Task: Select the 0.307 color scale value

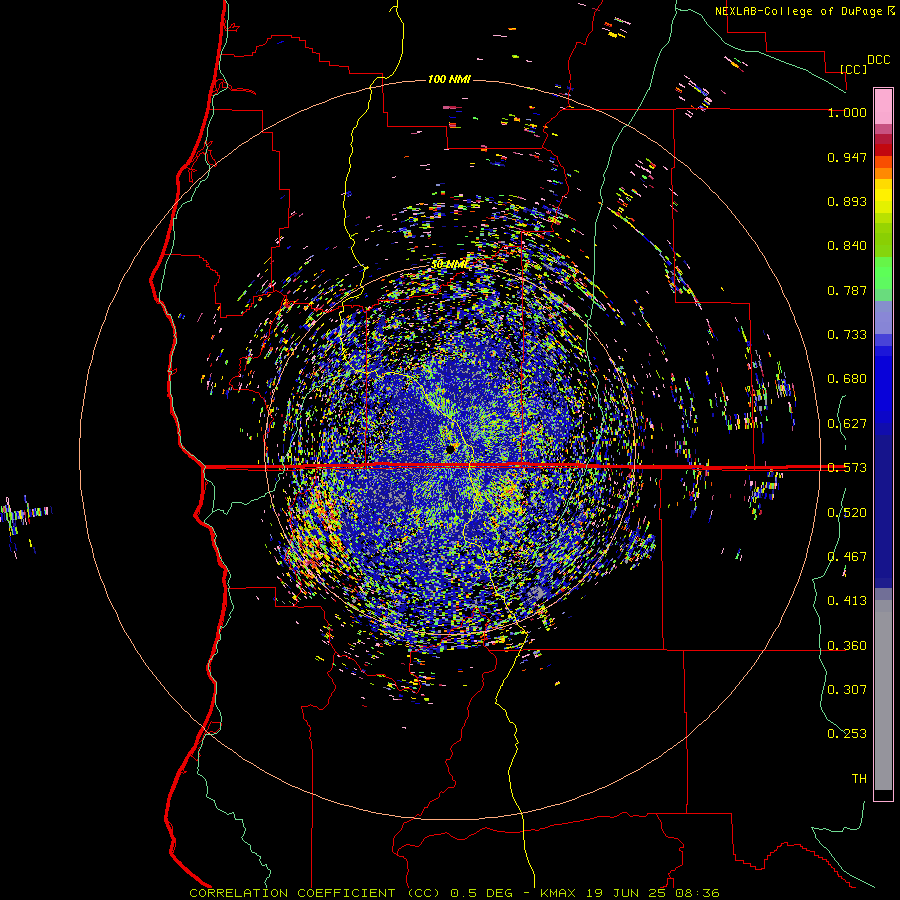Action: (847, 690)
